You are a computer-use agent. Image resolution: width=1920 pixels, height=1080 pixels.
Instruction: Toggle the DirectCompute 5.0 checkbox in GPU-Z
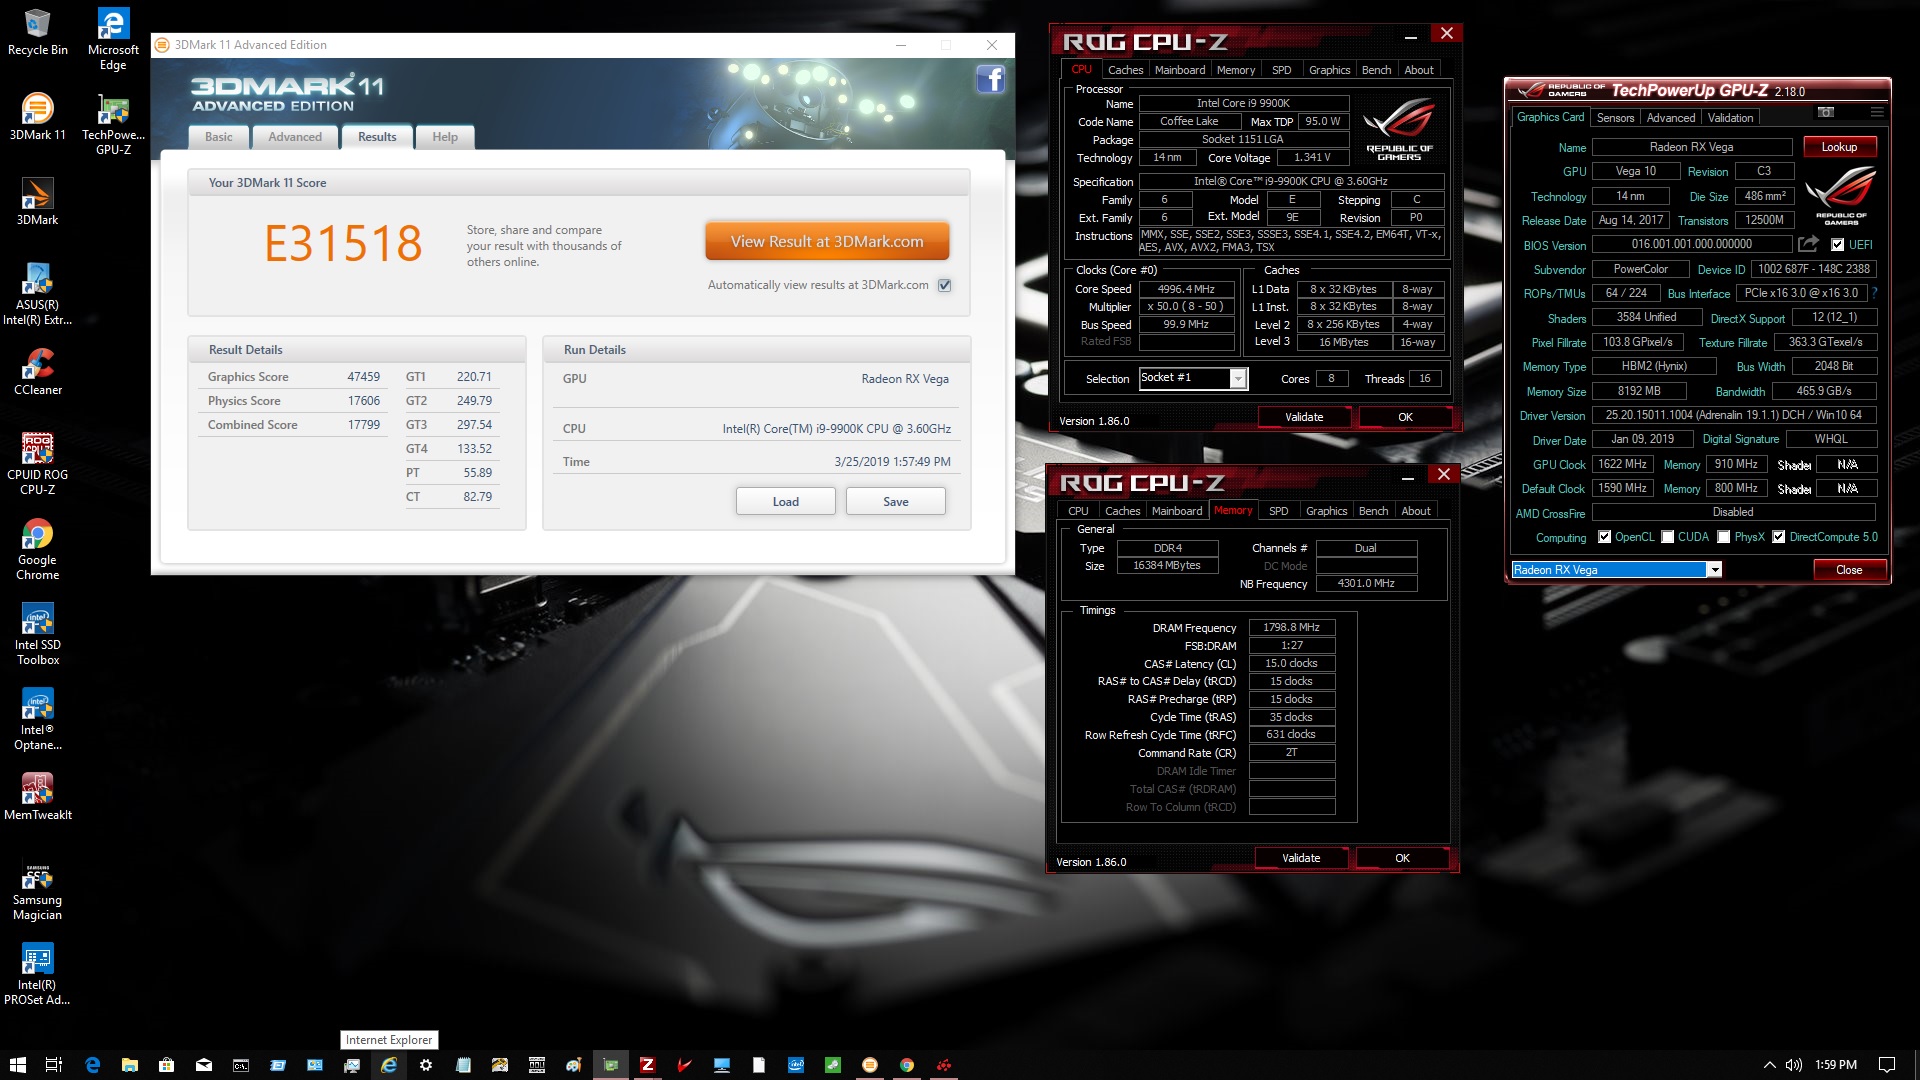point(1778,537)
